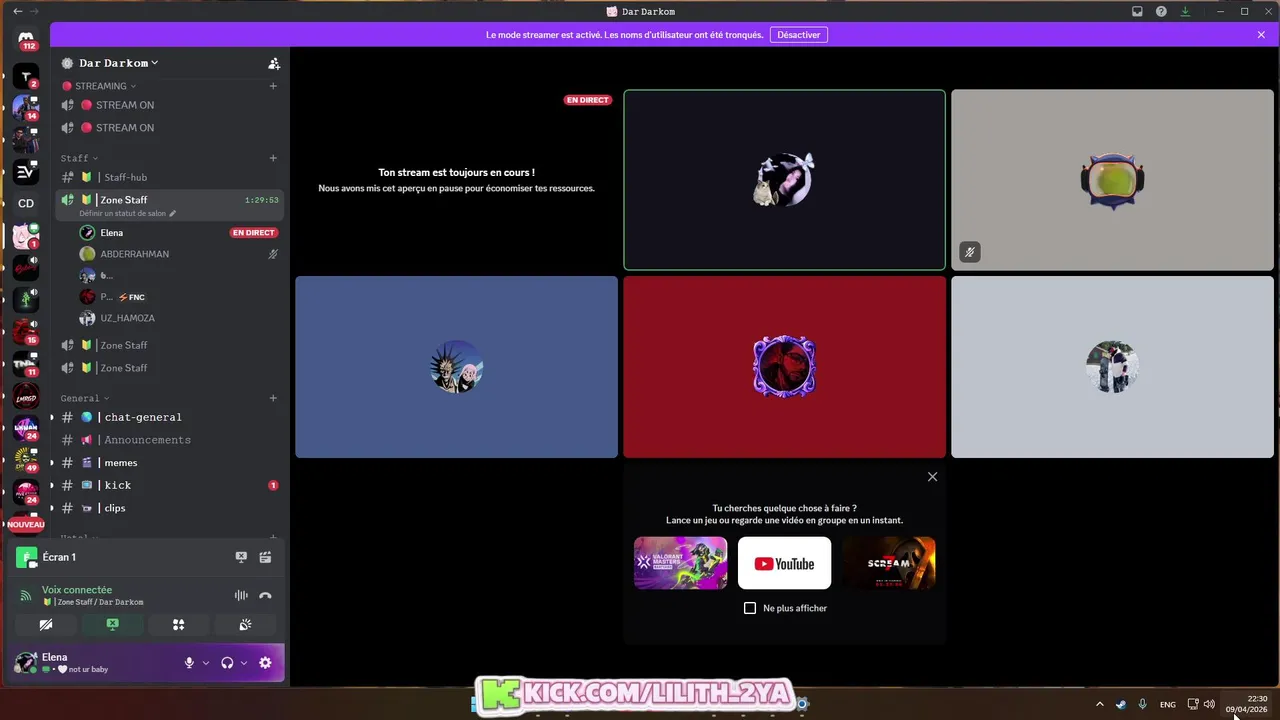Select user UZ_HAMOZA in voice list
1280x720 pixels.
point(178,318)
